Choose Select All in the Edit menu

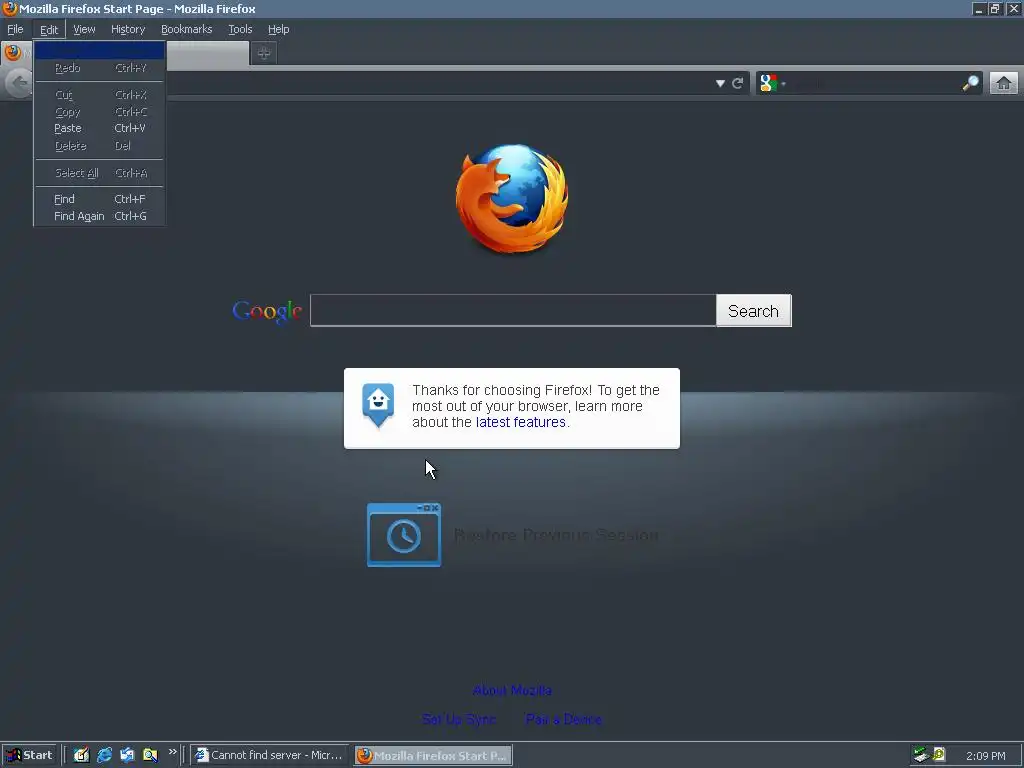click(x=99, y=173)
